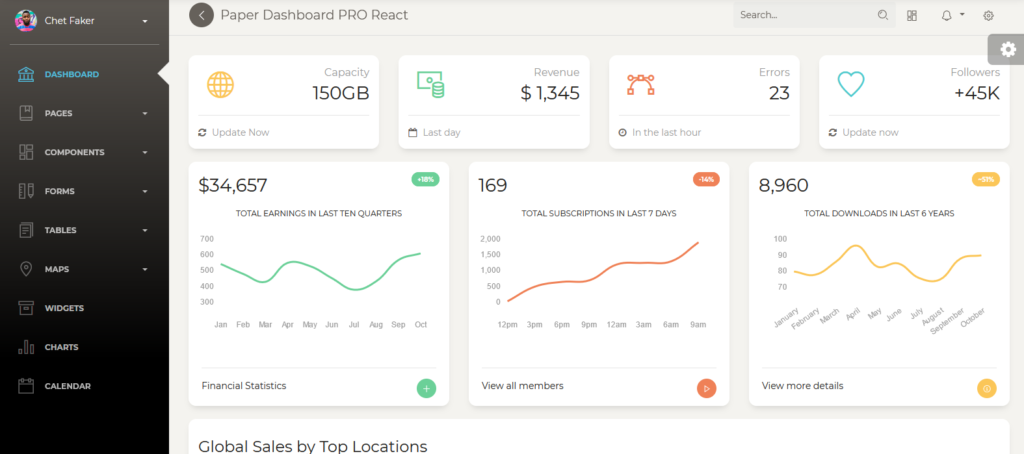Click Paper Dashboard PRO React title
The image size is (1024, 454).
click(314, 15)
